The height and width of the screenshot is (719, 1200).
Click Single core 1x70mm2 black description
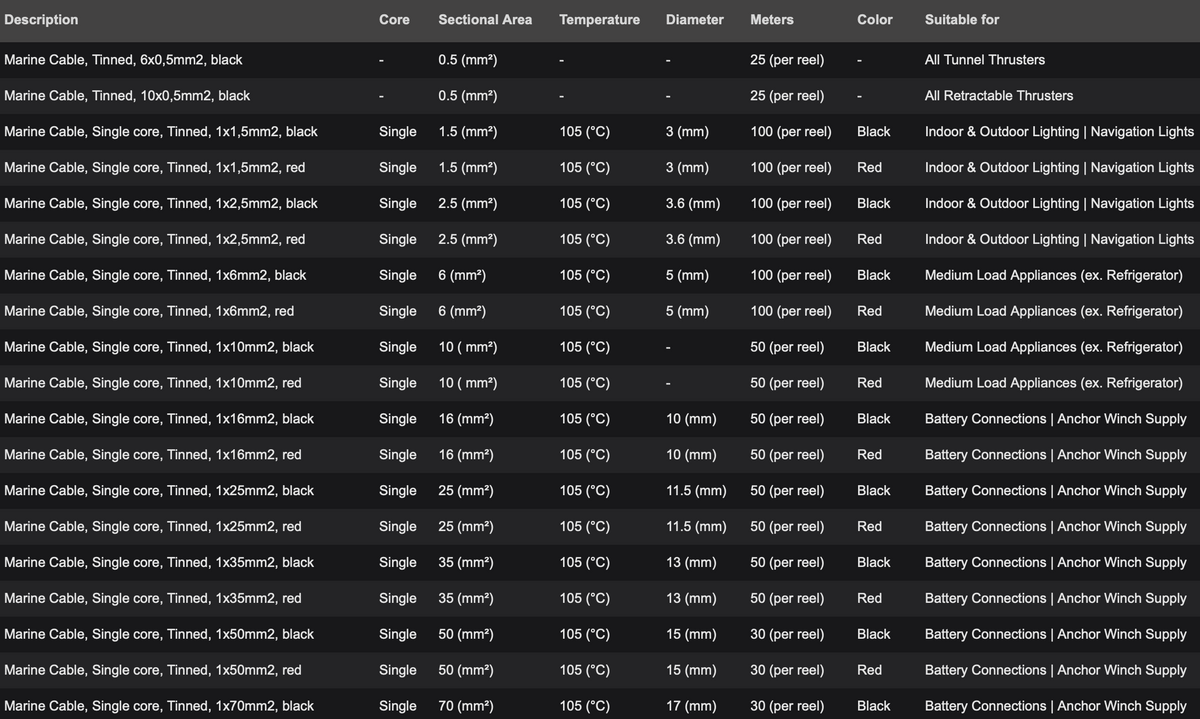click(159, 706)
